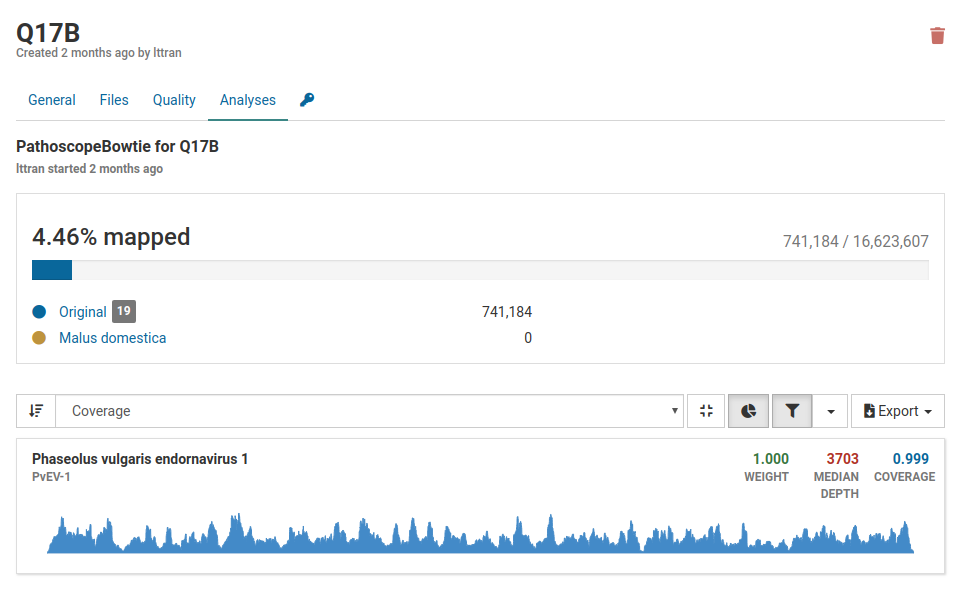964x599 pixels.
Task: Expand the Phaseolus vulgaris endornavirus 1 result
Action: pos(140,459)
